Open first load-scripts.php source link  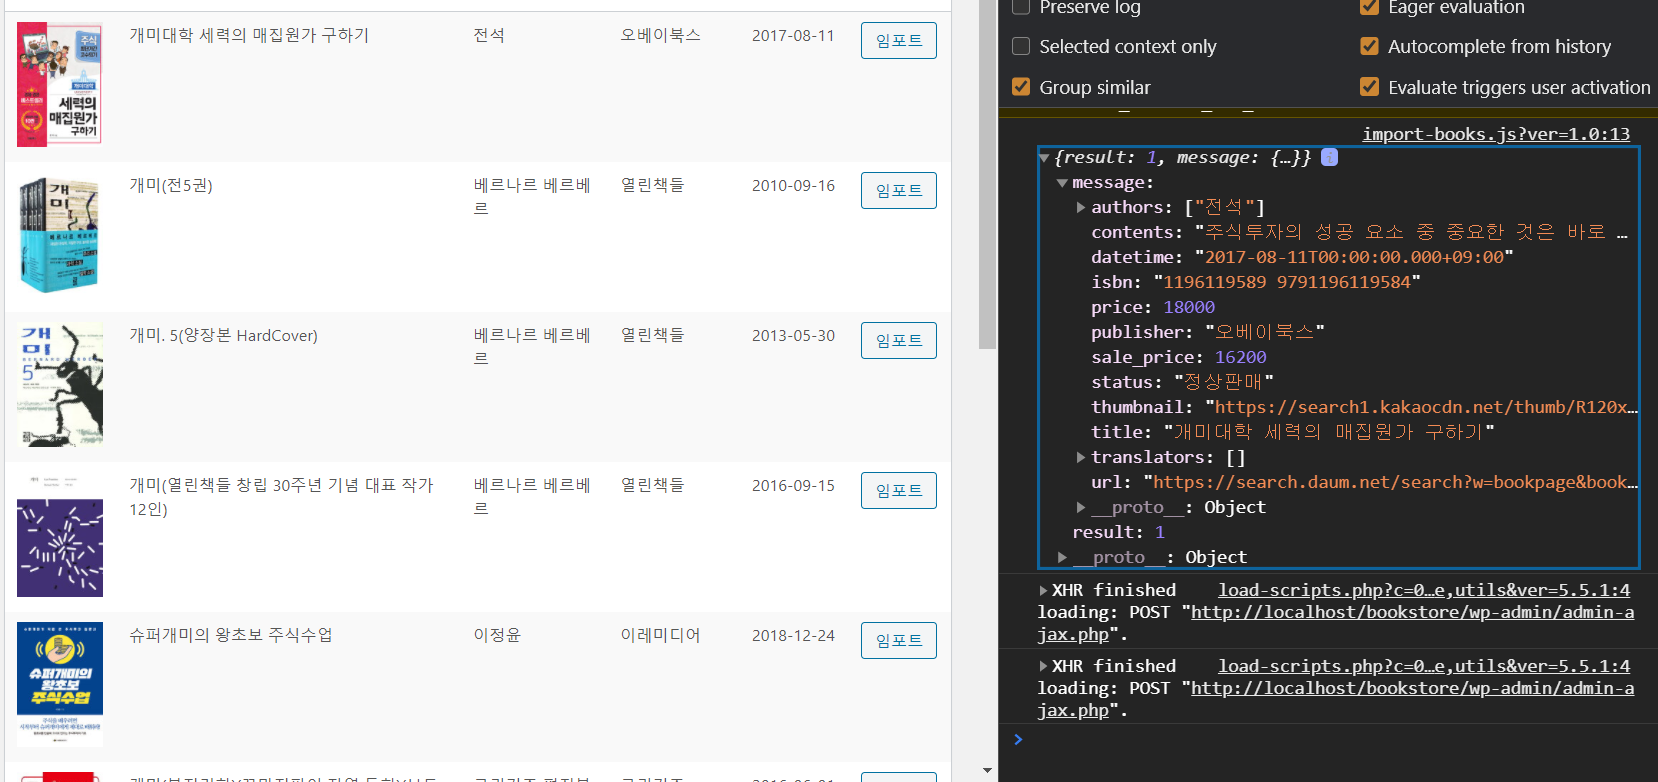click(x=1424, y=590)
